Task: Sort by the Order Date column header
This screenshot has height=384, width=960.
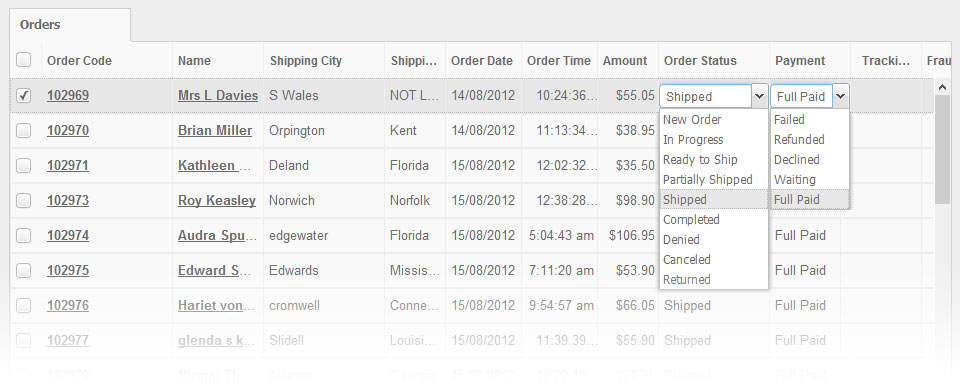Action: click(x=482, y=61)
